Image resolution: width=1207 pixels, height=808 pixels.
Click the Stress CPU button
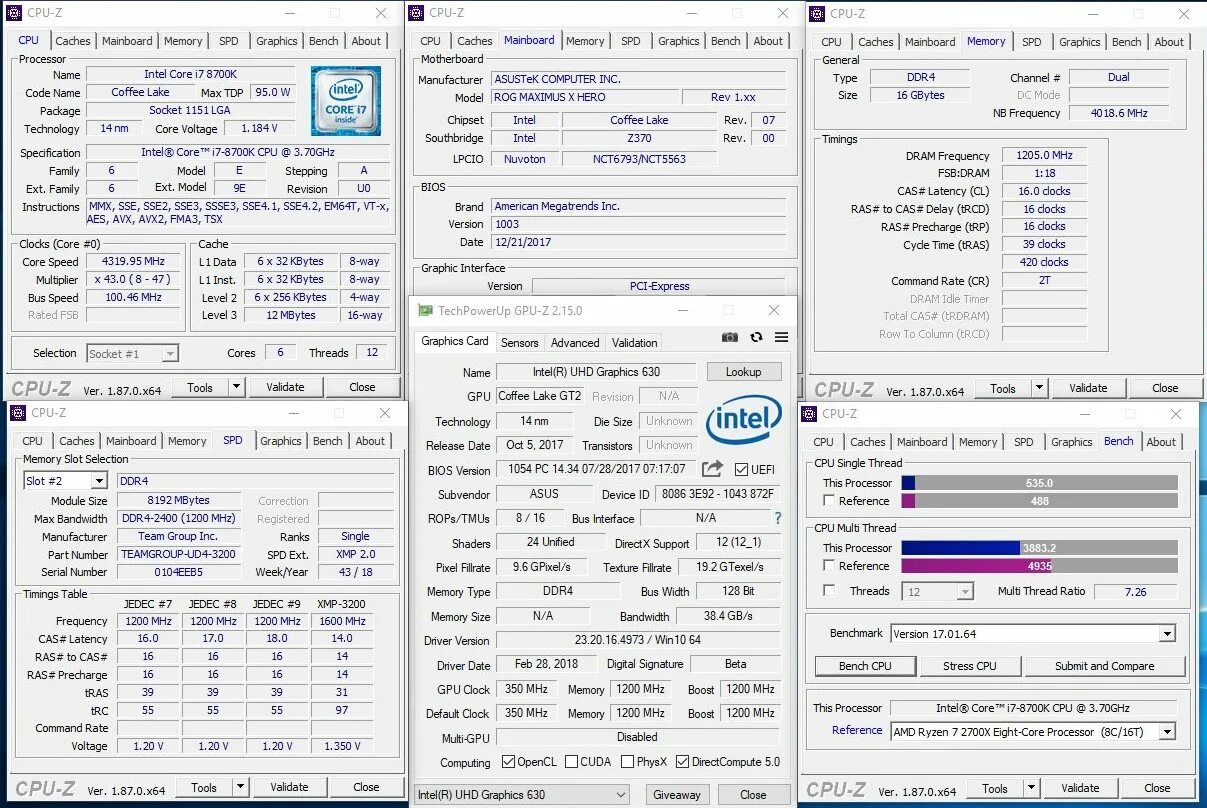point(970,666)
